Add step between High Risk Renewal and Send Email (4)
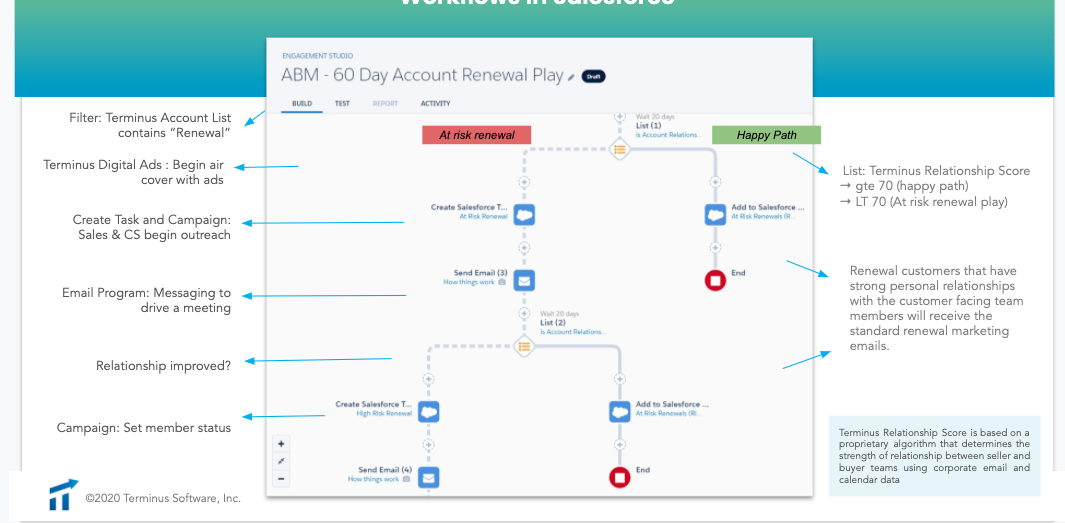 (x=428, y=445)
